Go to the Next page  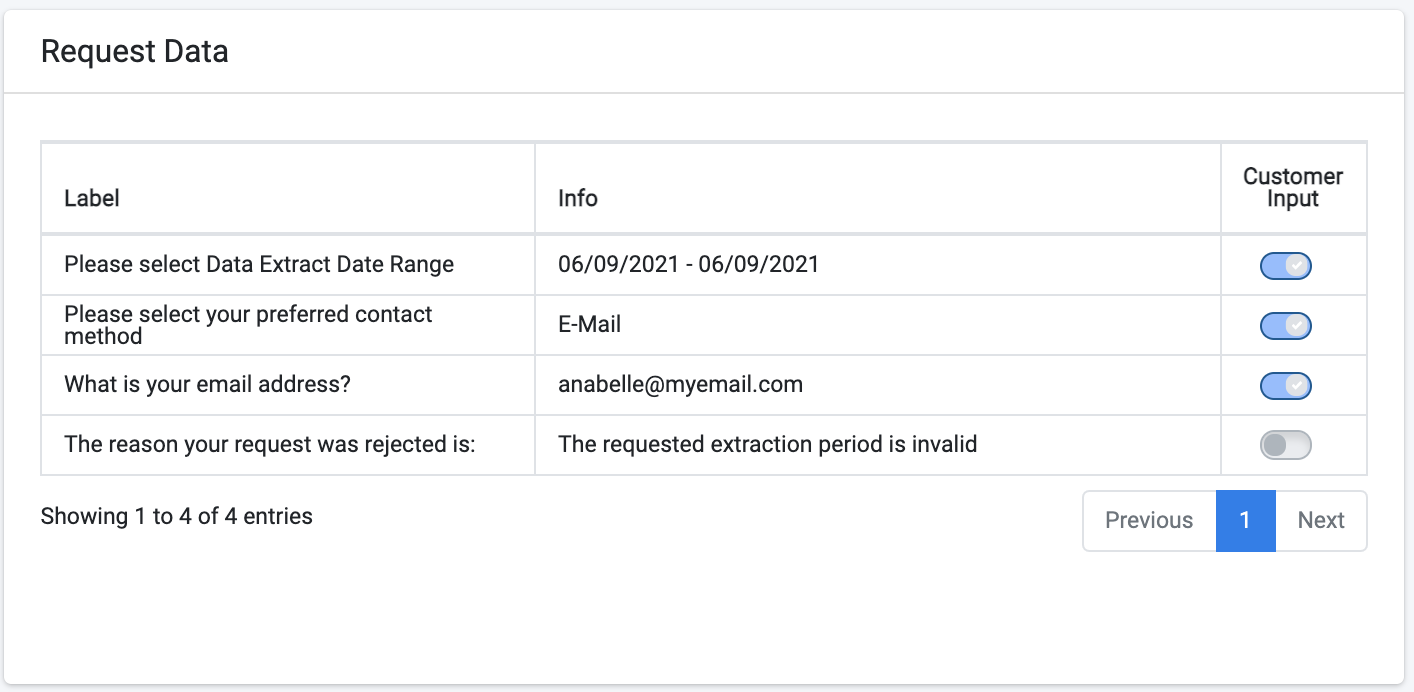(1321, 520)
